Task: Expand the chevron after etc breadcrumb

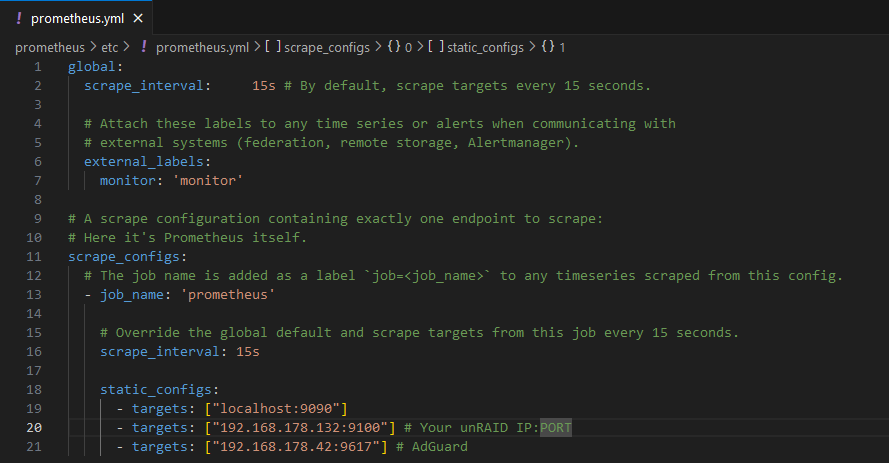Action: (126, 46)
